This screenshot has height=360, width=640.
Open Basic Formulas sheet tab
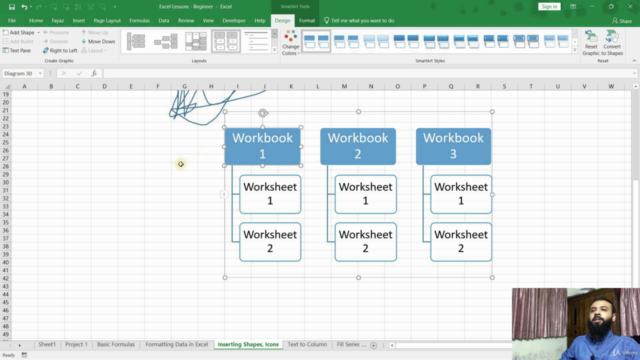tap(116, 344)
